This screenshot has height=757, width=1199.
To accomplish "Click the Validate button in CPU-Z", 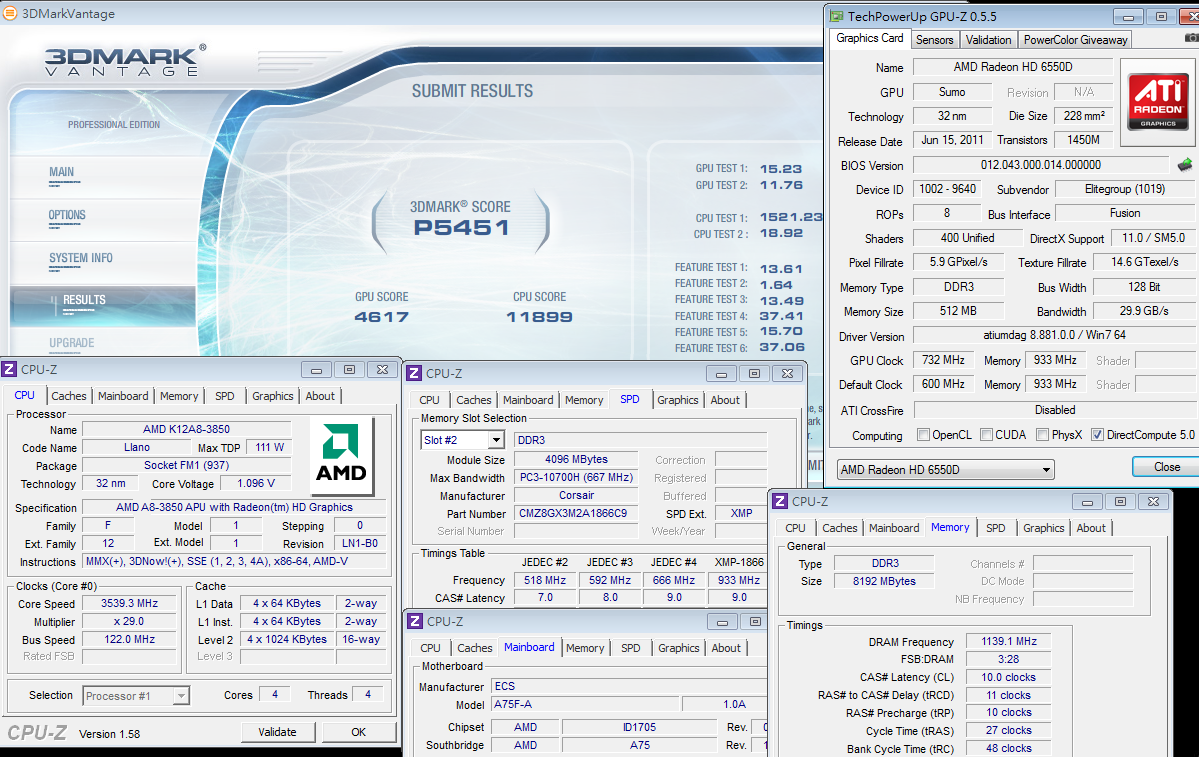I will coord(278,732).
